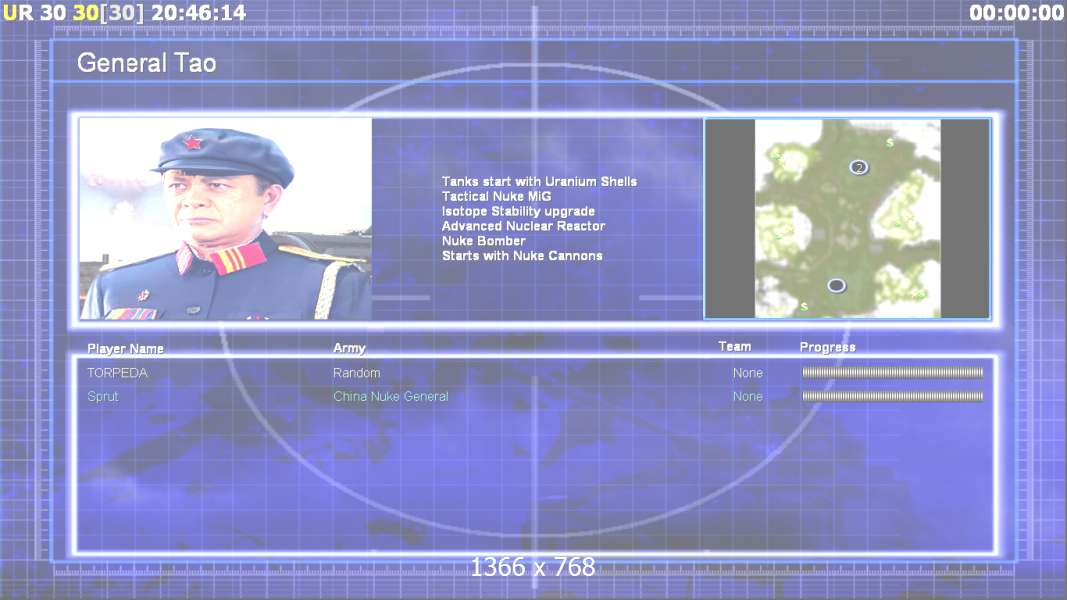Click the map preview thumbnail
This screenshot has width=1067, height=600.
[x=847, y=218]
